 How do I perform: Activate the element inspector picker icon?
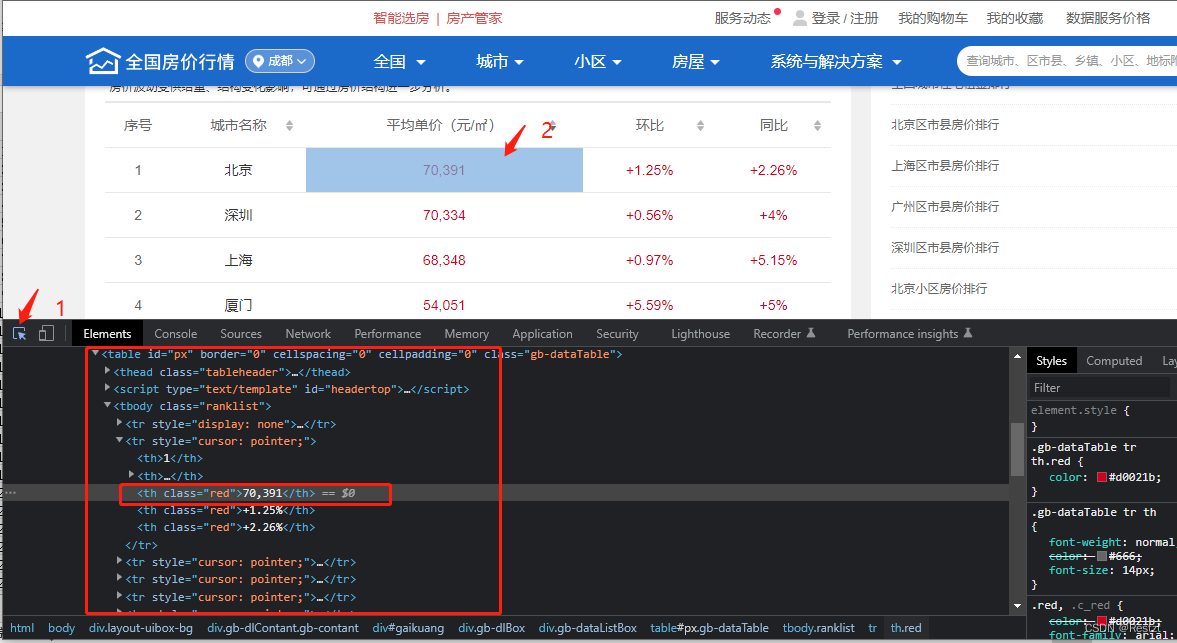pyautogui.click(x=20, y=334)
